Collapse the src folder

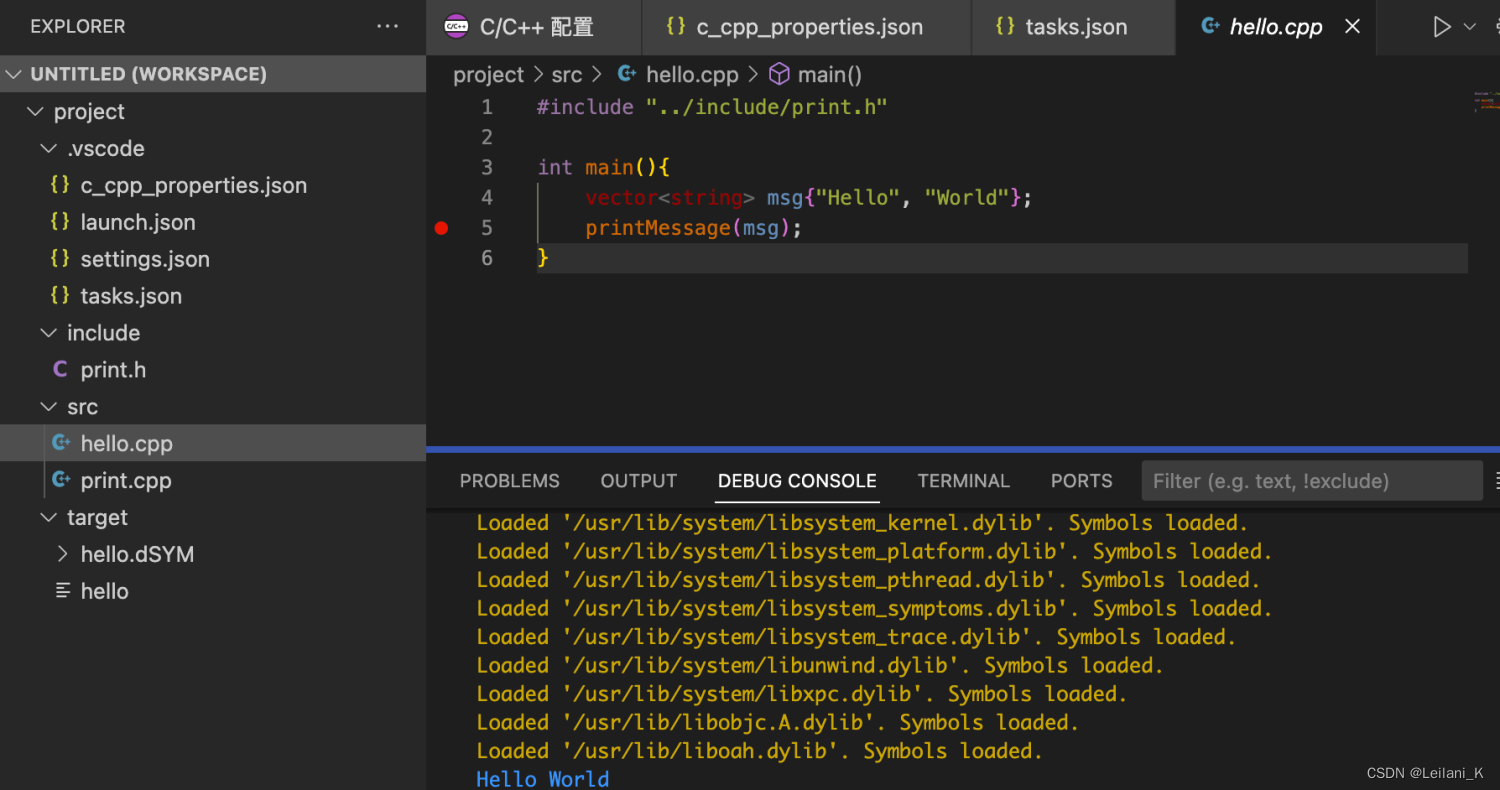(x=213, y=407)
